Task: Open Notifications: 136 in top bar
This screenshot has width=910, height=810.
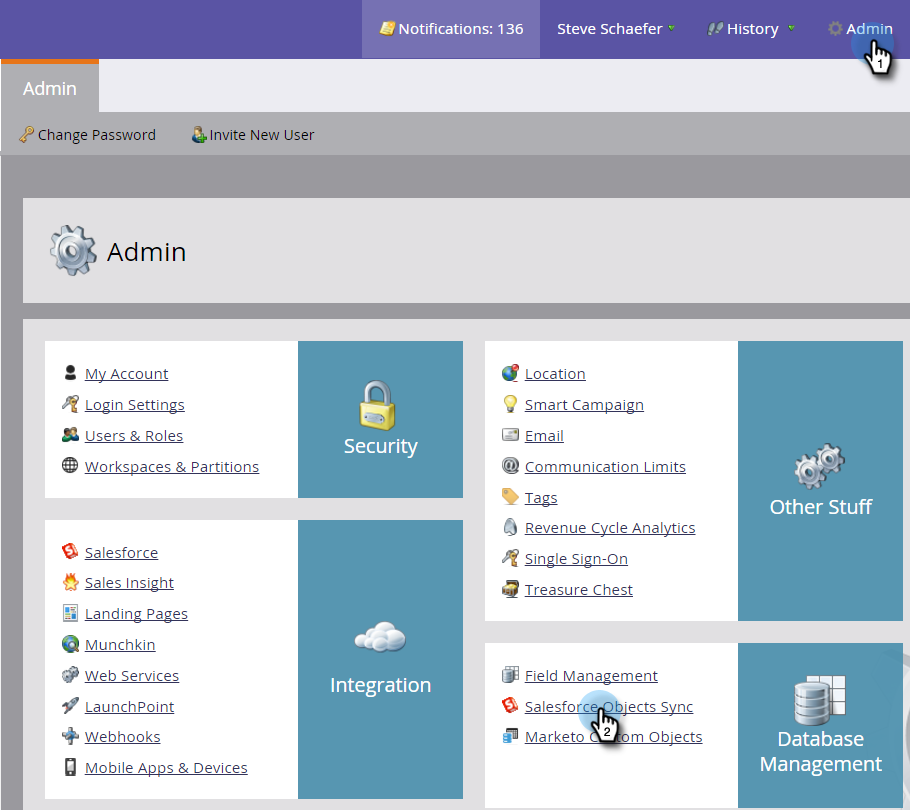Action: point(451,29)
